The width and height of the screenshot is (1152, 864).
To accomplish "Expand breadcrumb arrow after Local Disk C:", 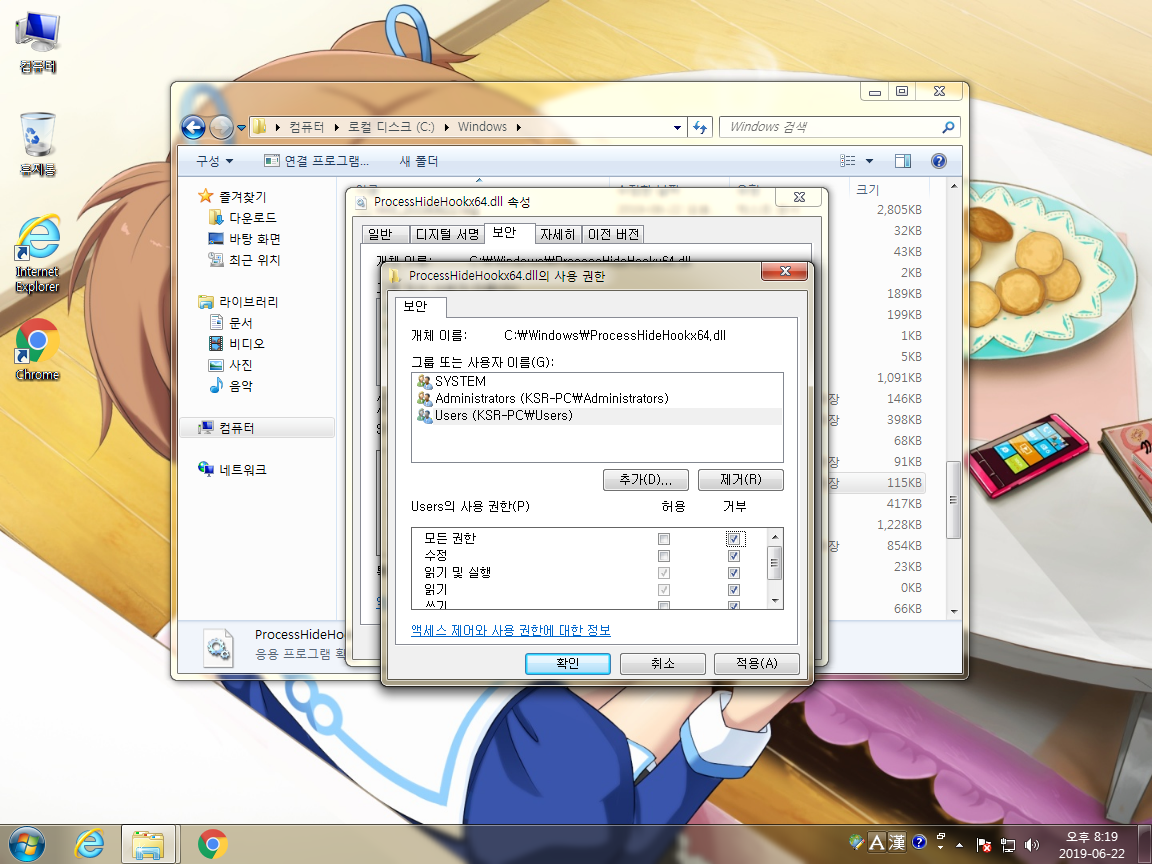I will point(446,127).
